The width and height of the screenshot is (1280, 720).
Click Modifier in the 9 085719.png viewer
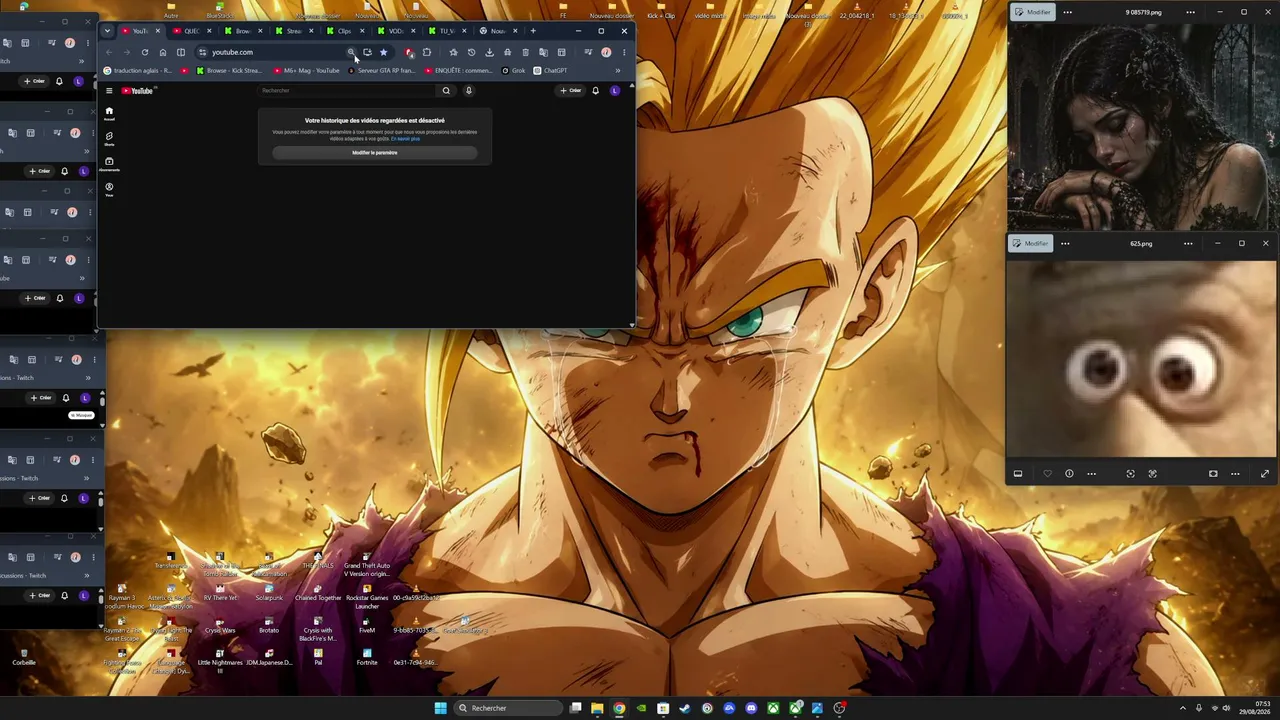click(1032, 12)
